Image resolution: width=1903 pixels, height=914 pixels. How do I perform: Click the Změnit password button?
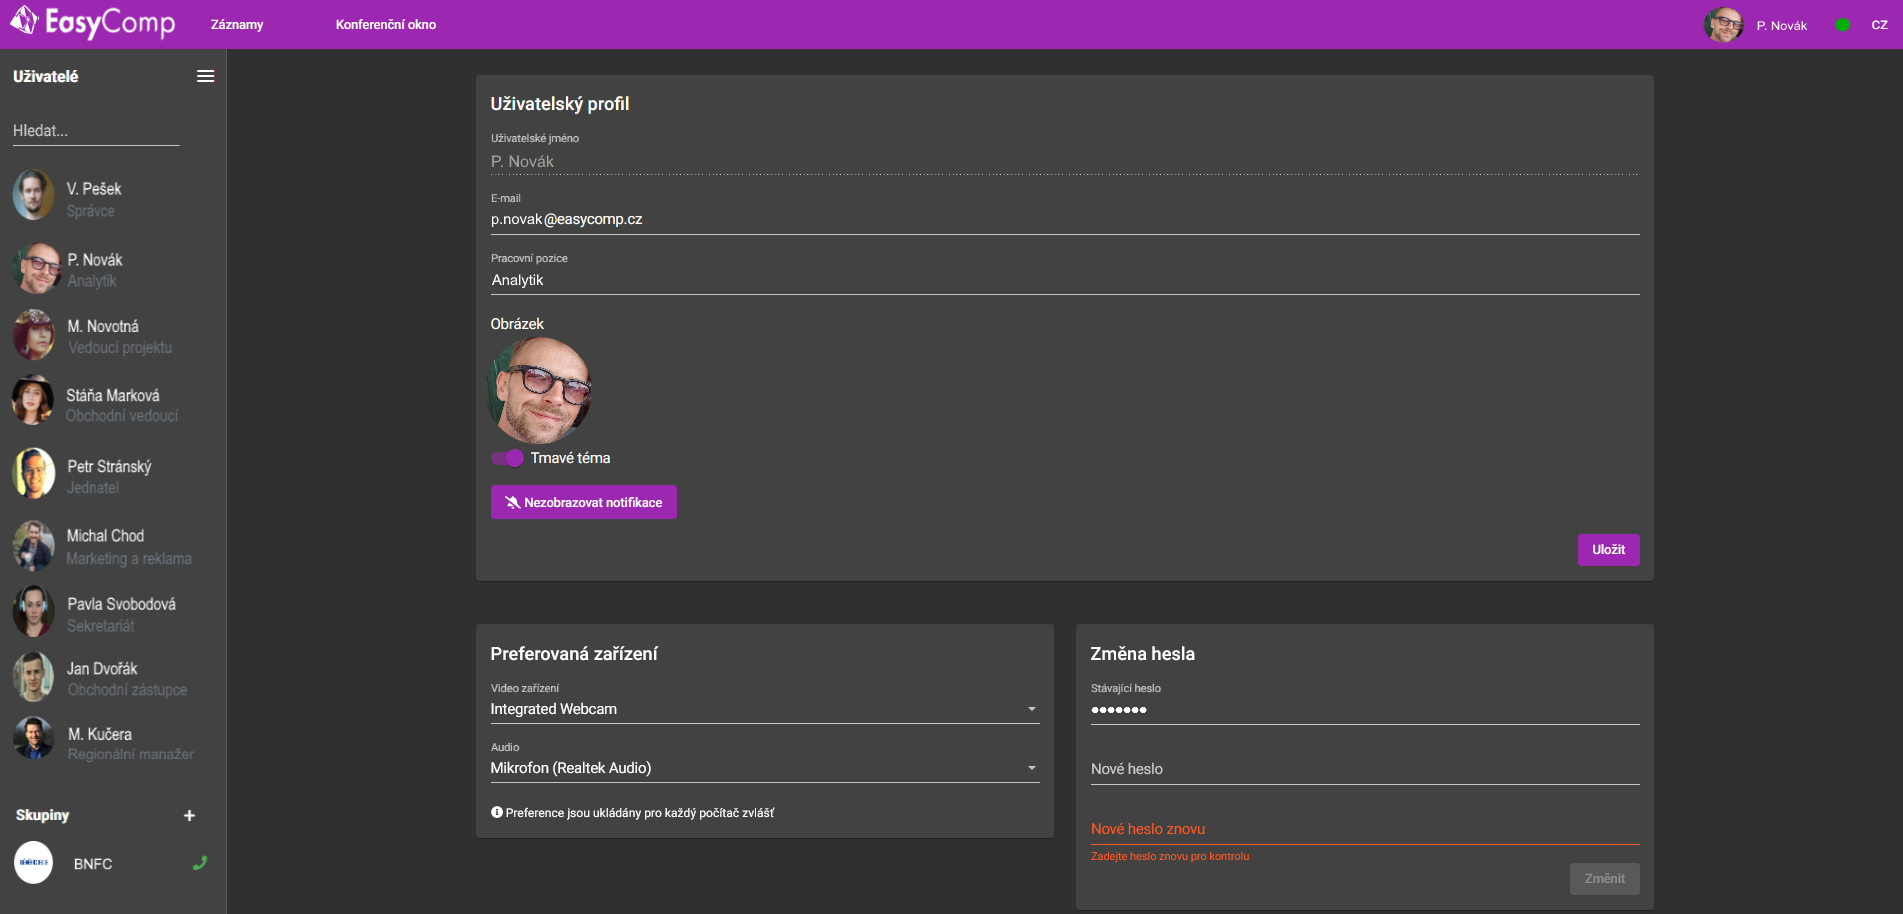pos(1604,879)
